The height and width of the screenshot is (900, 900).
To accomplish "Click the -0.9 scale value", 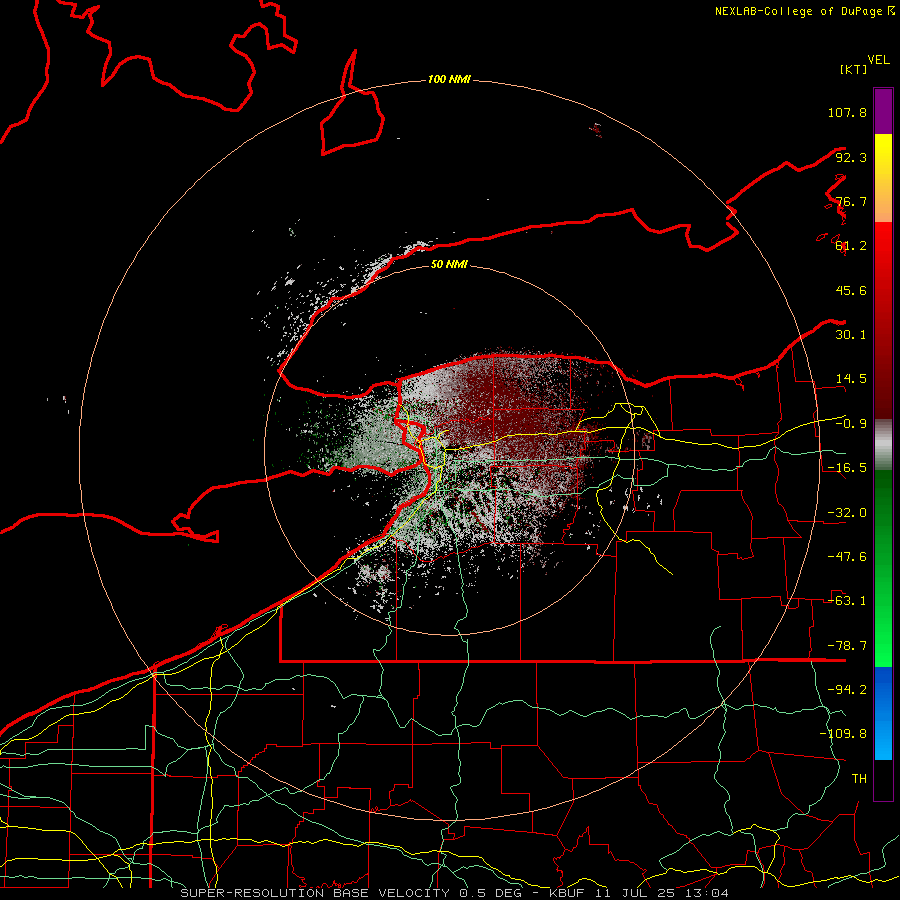I will pyautogui.click(x=851, y=424).
